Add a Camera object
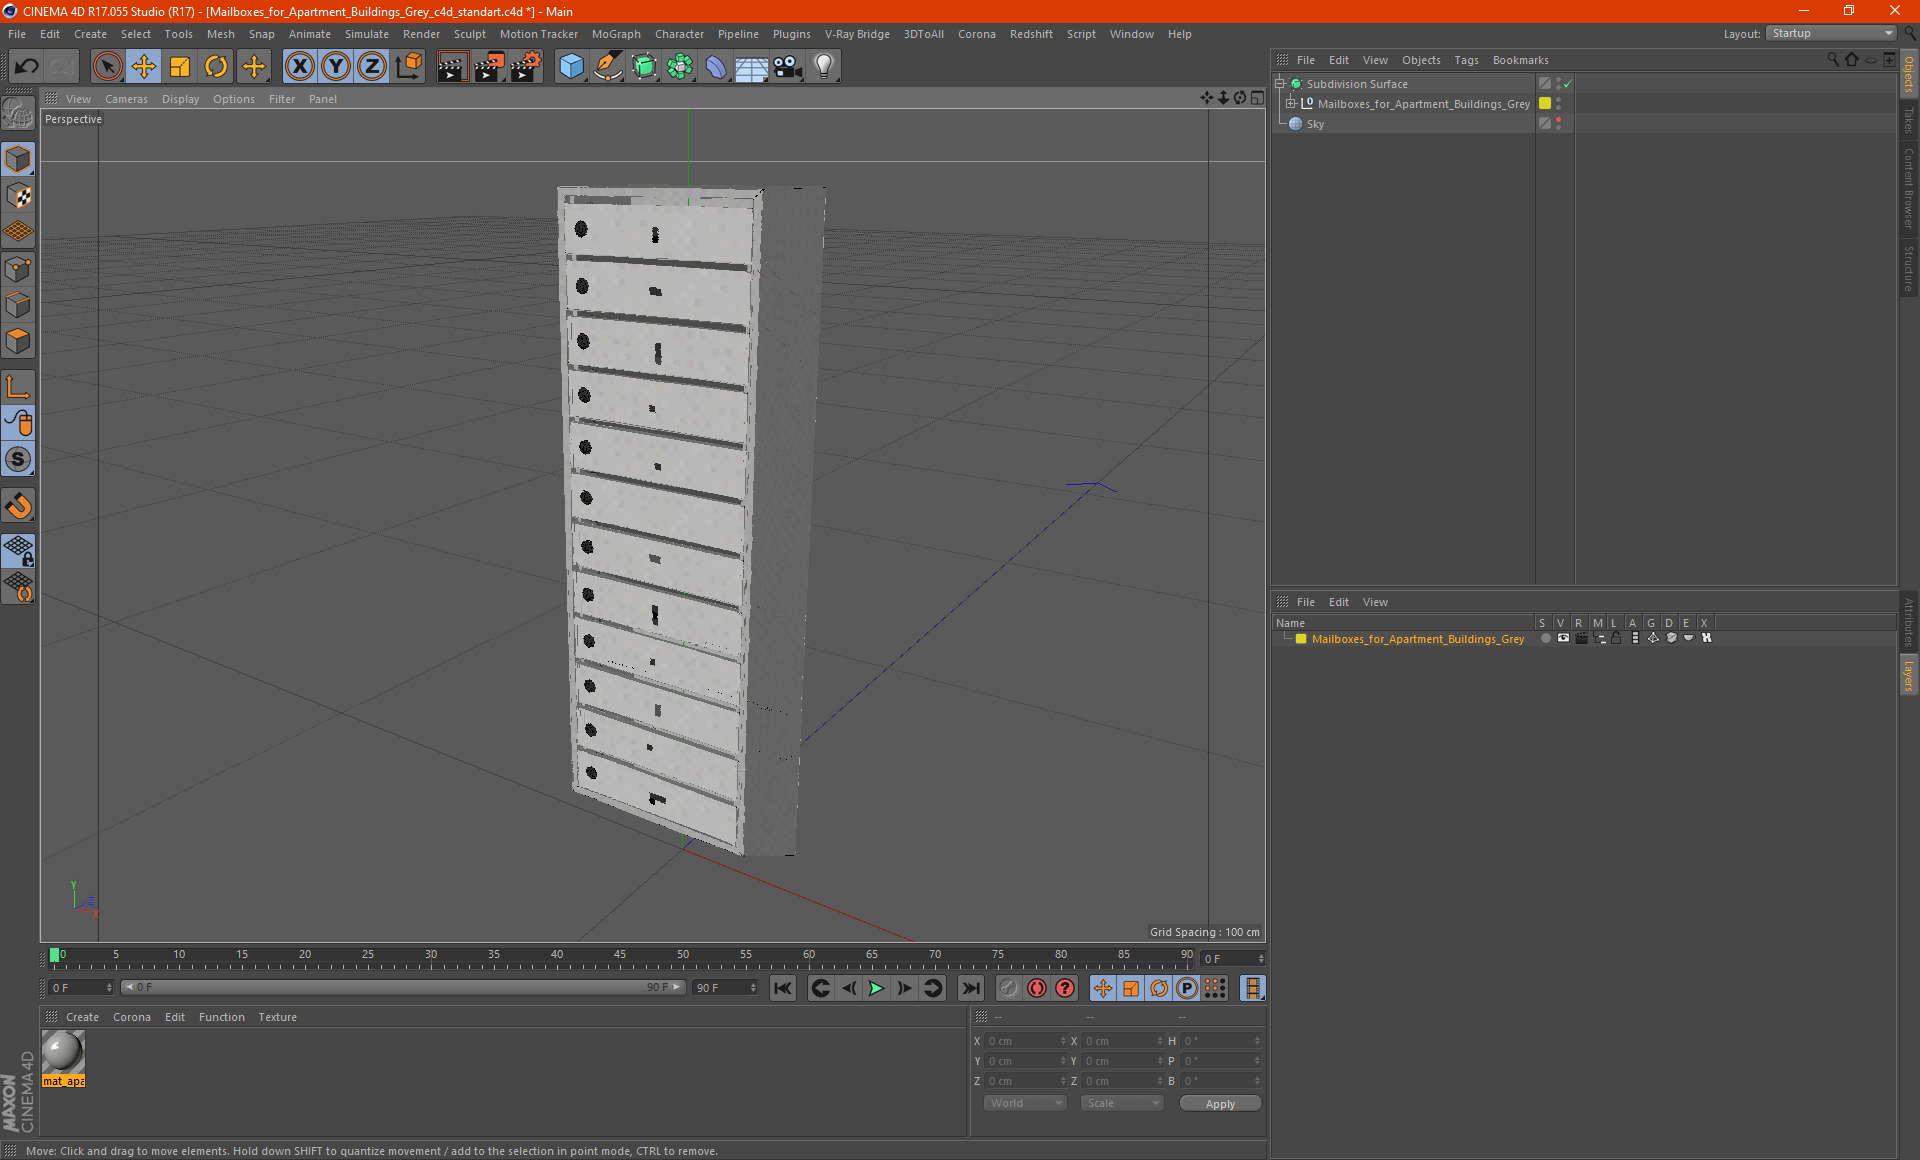Screen dimensions: 1920x1160 (x=788, y=67)
